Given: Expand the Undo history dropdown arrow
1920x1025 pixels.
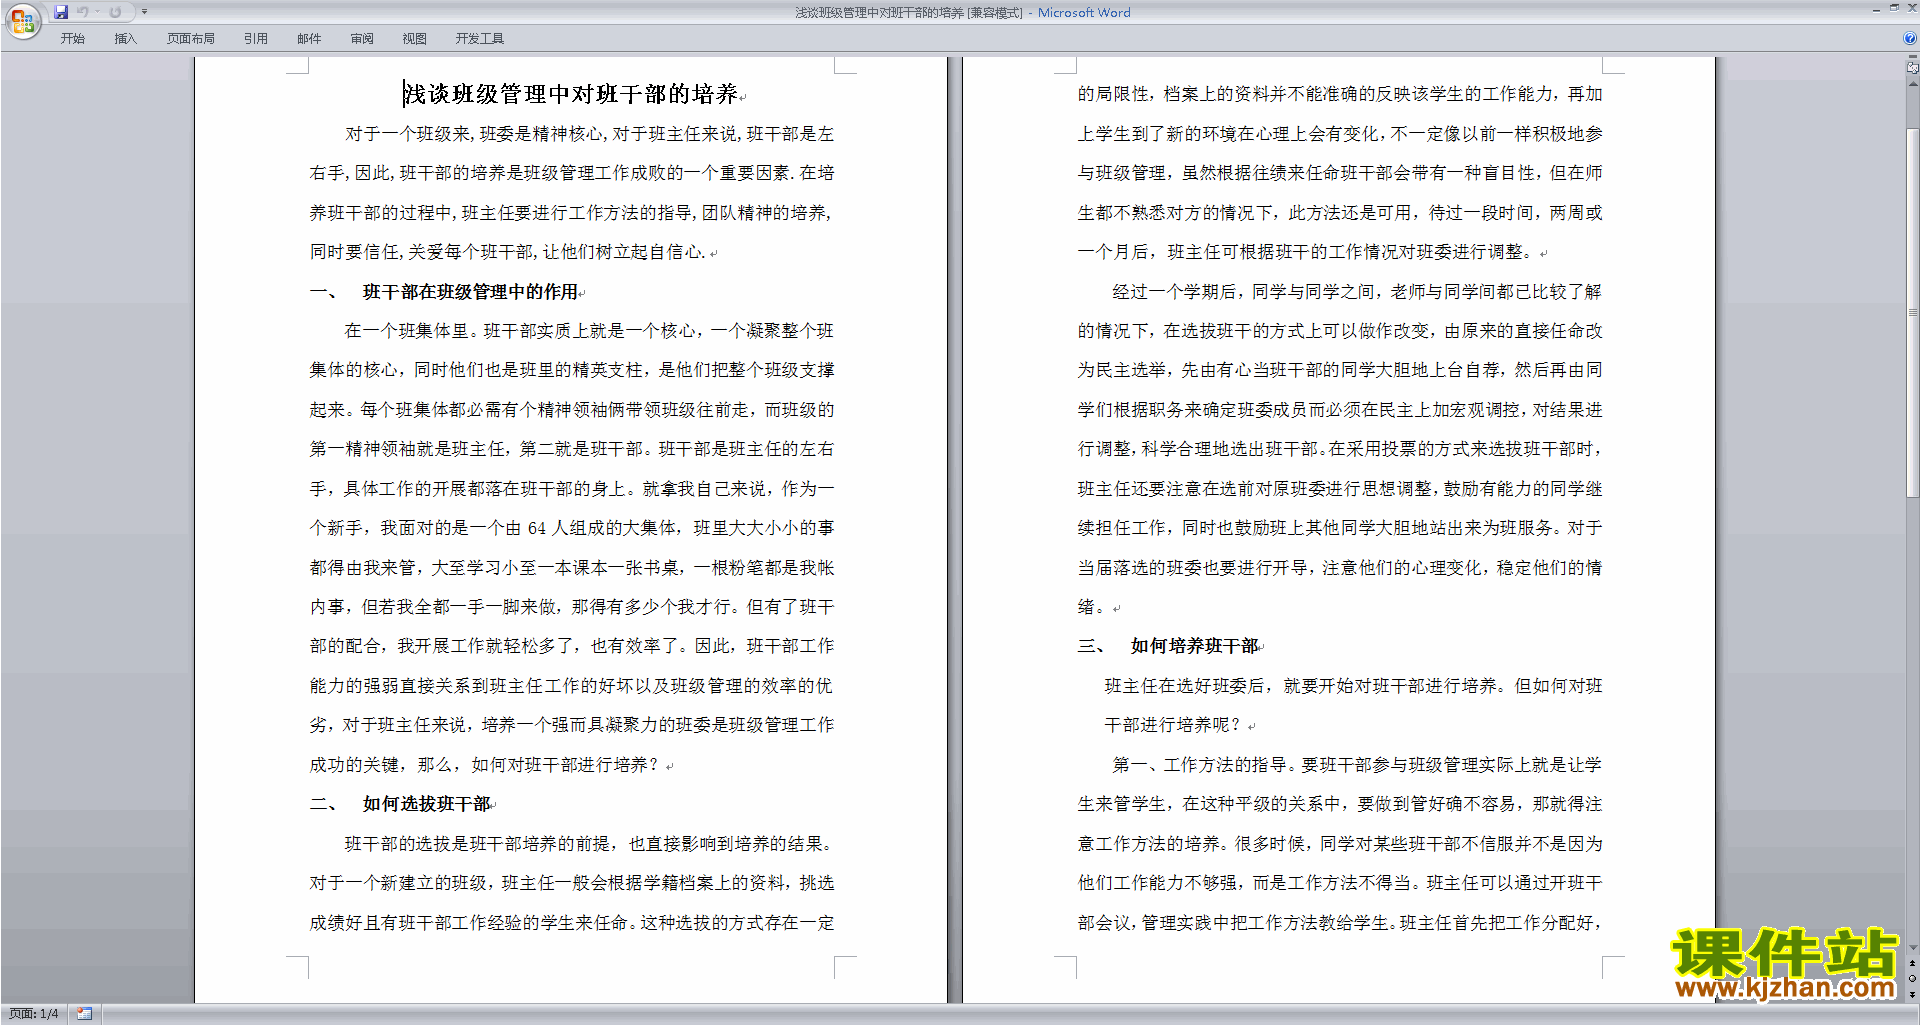Looking at the screenshot, I should pos(97,12).
